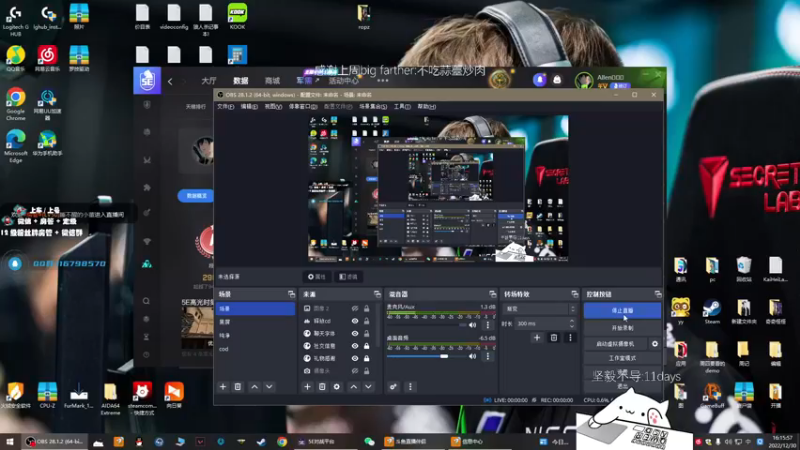Undock the 混音器 audio mixer panel

[492, 294]
